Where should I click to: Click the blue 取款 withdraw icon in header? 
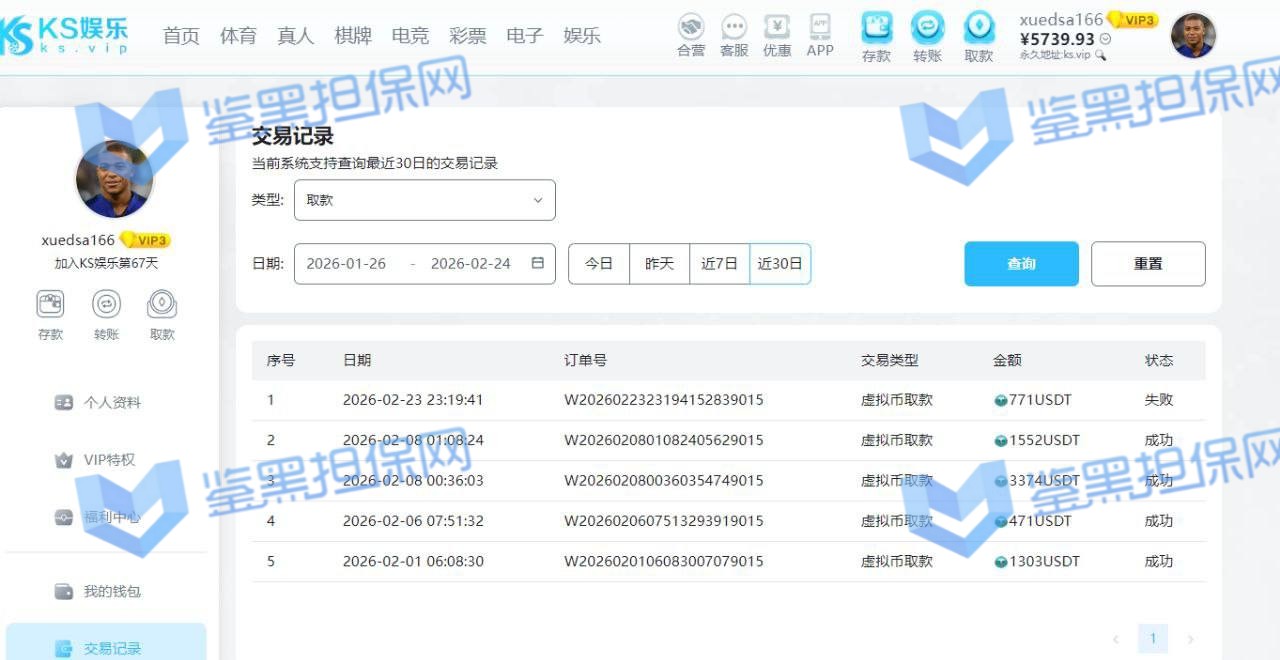[979, 28]
